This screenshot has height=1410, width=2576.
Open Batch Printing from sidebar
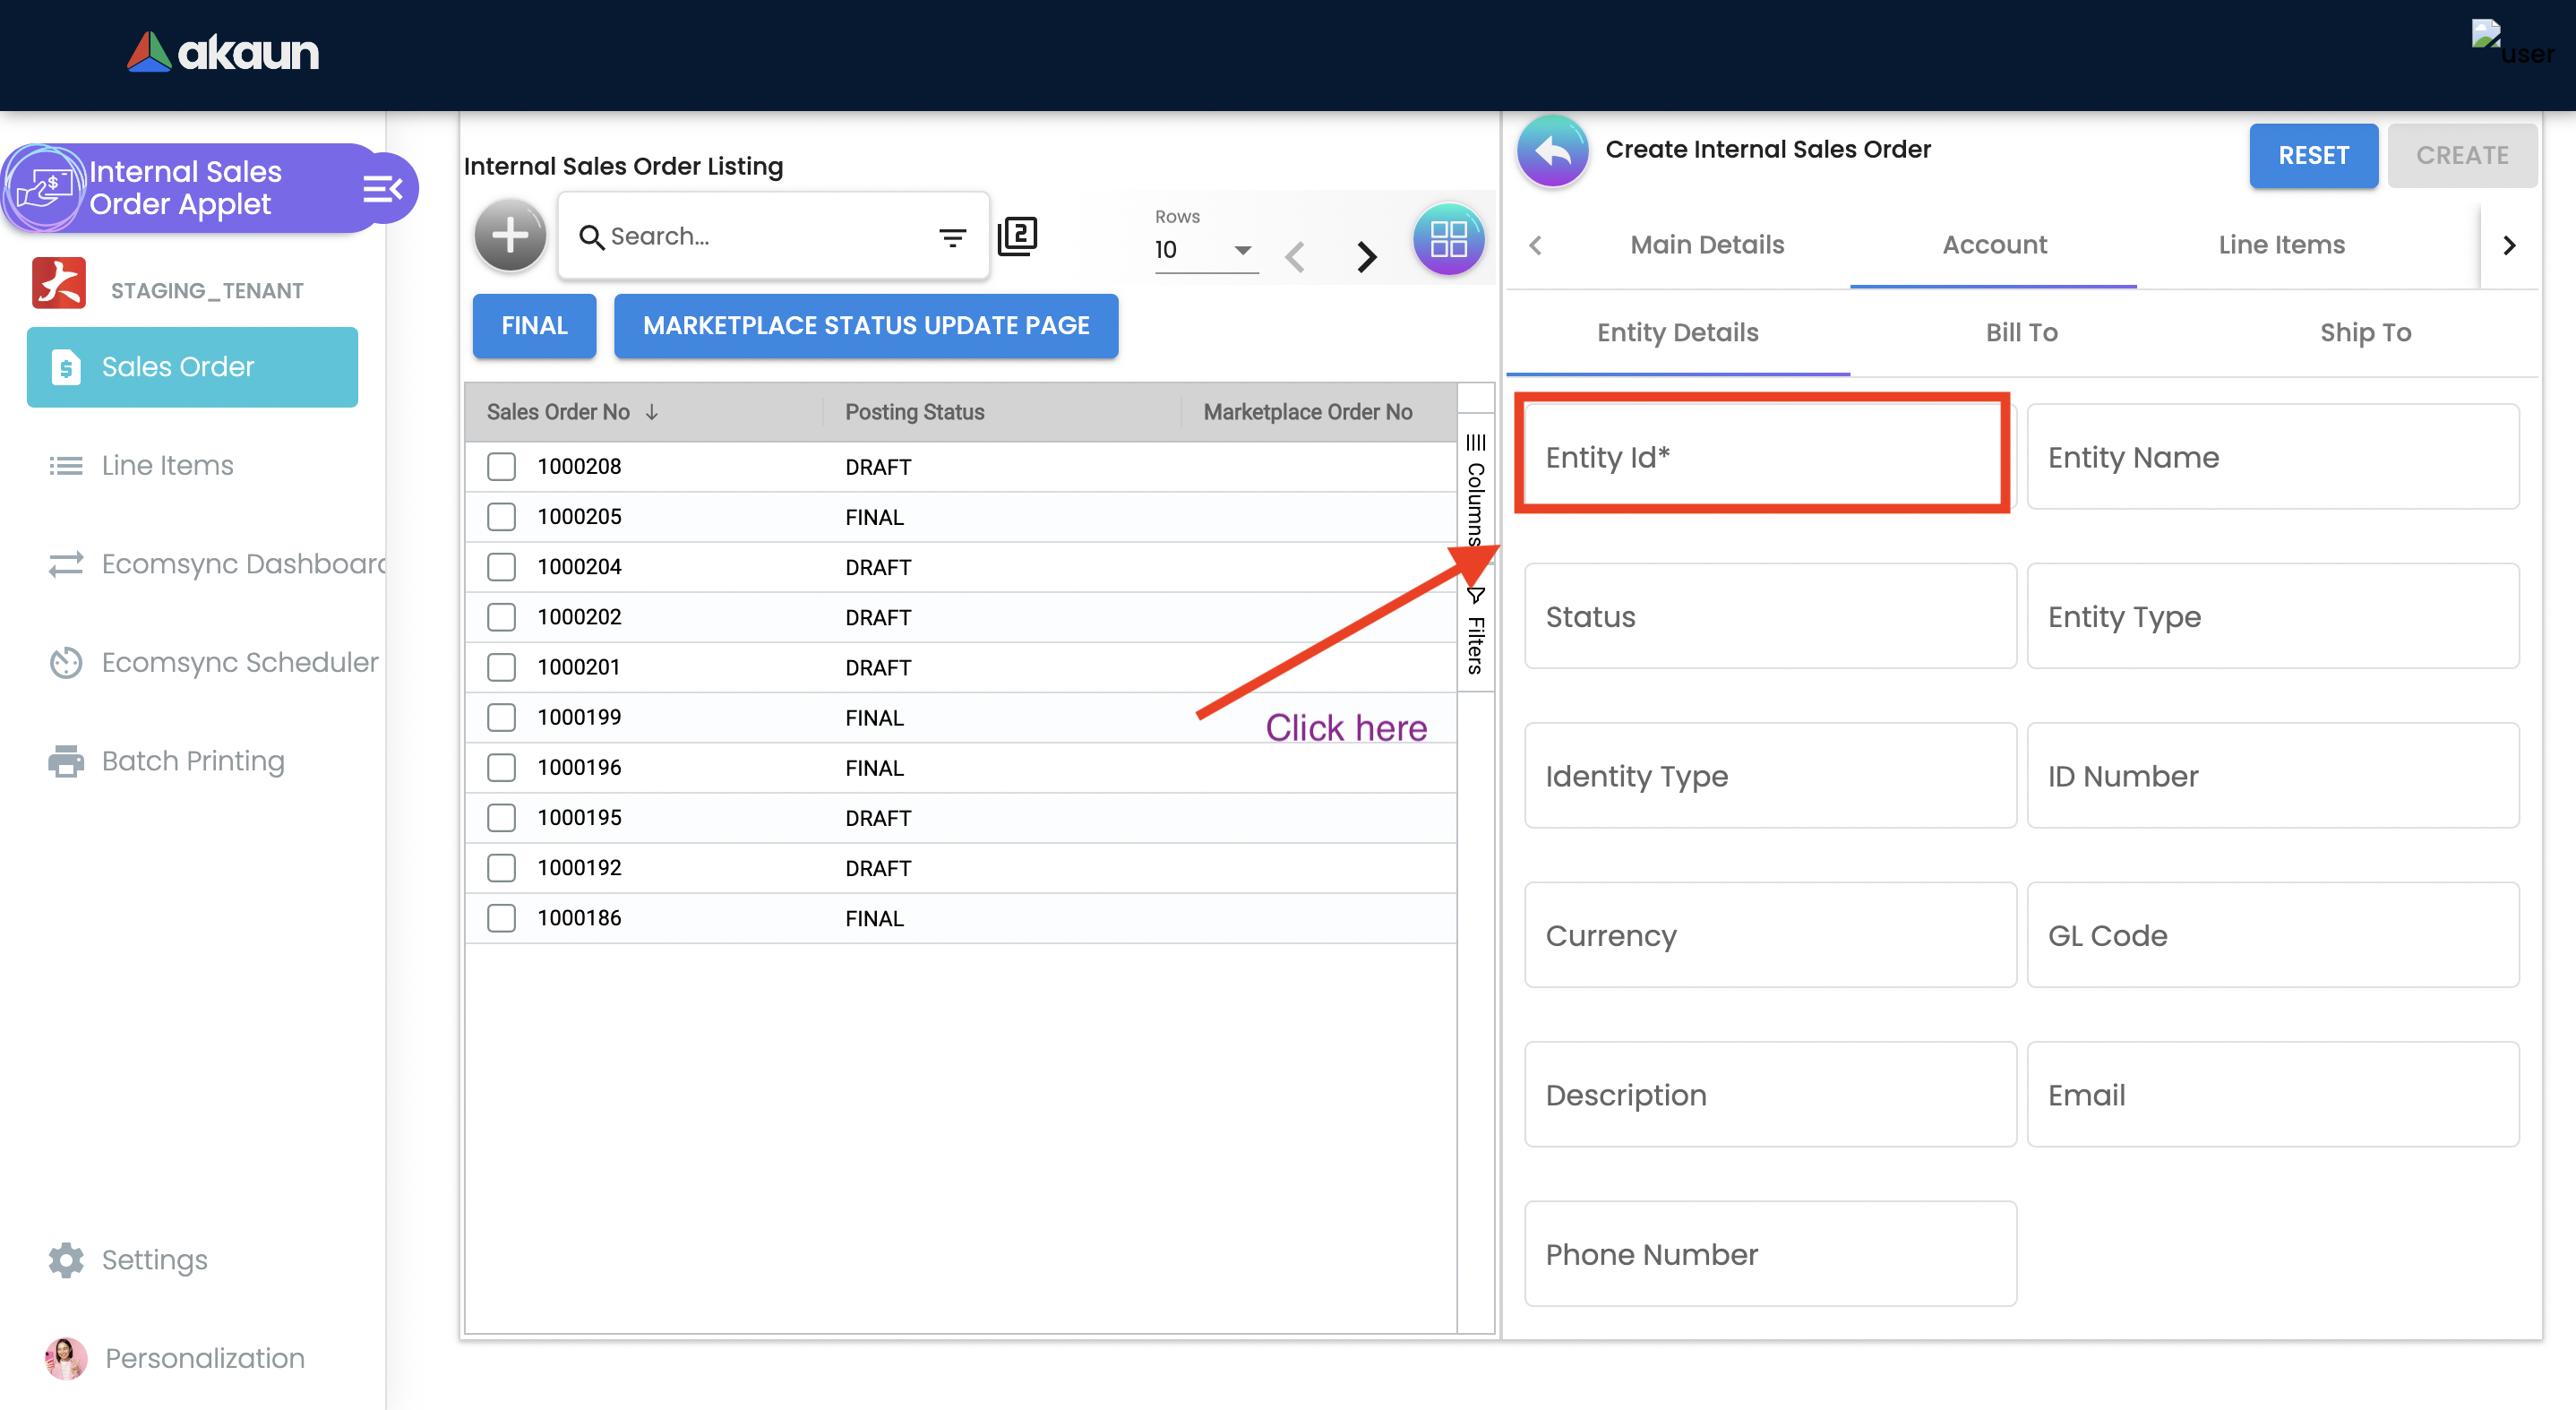pyautogui.click(x=192, y=761)
